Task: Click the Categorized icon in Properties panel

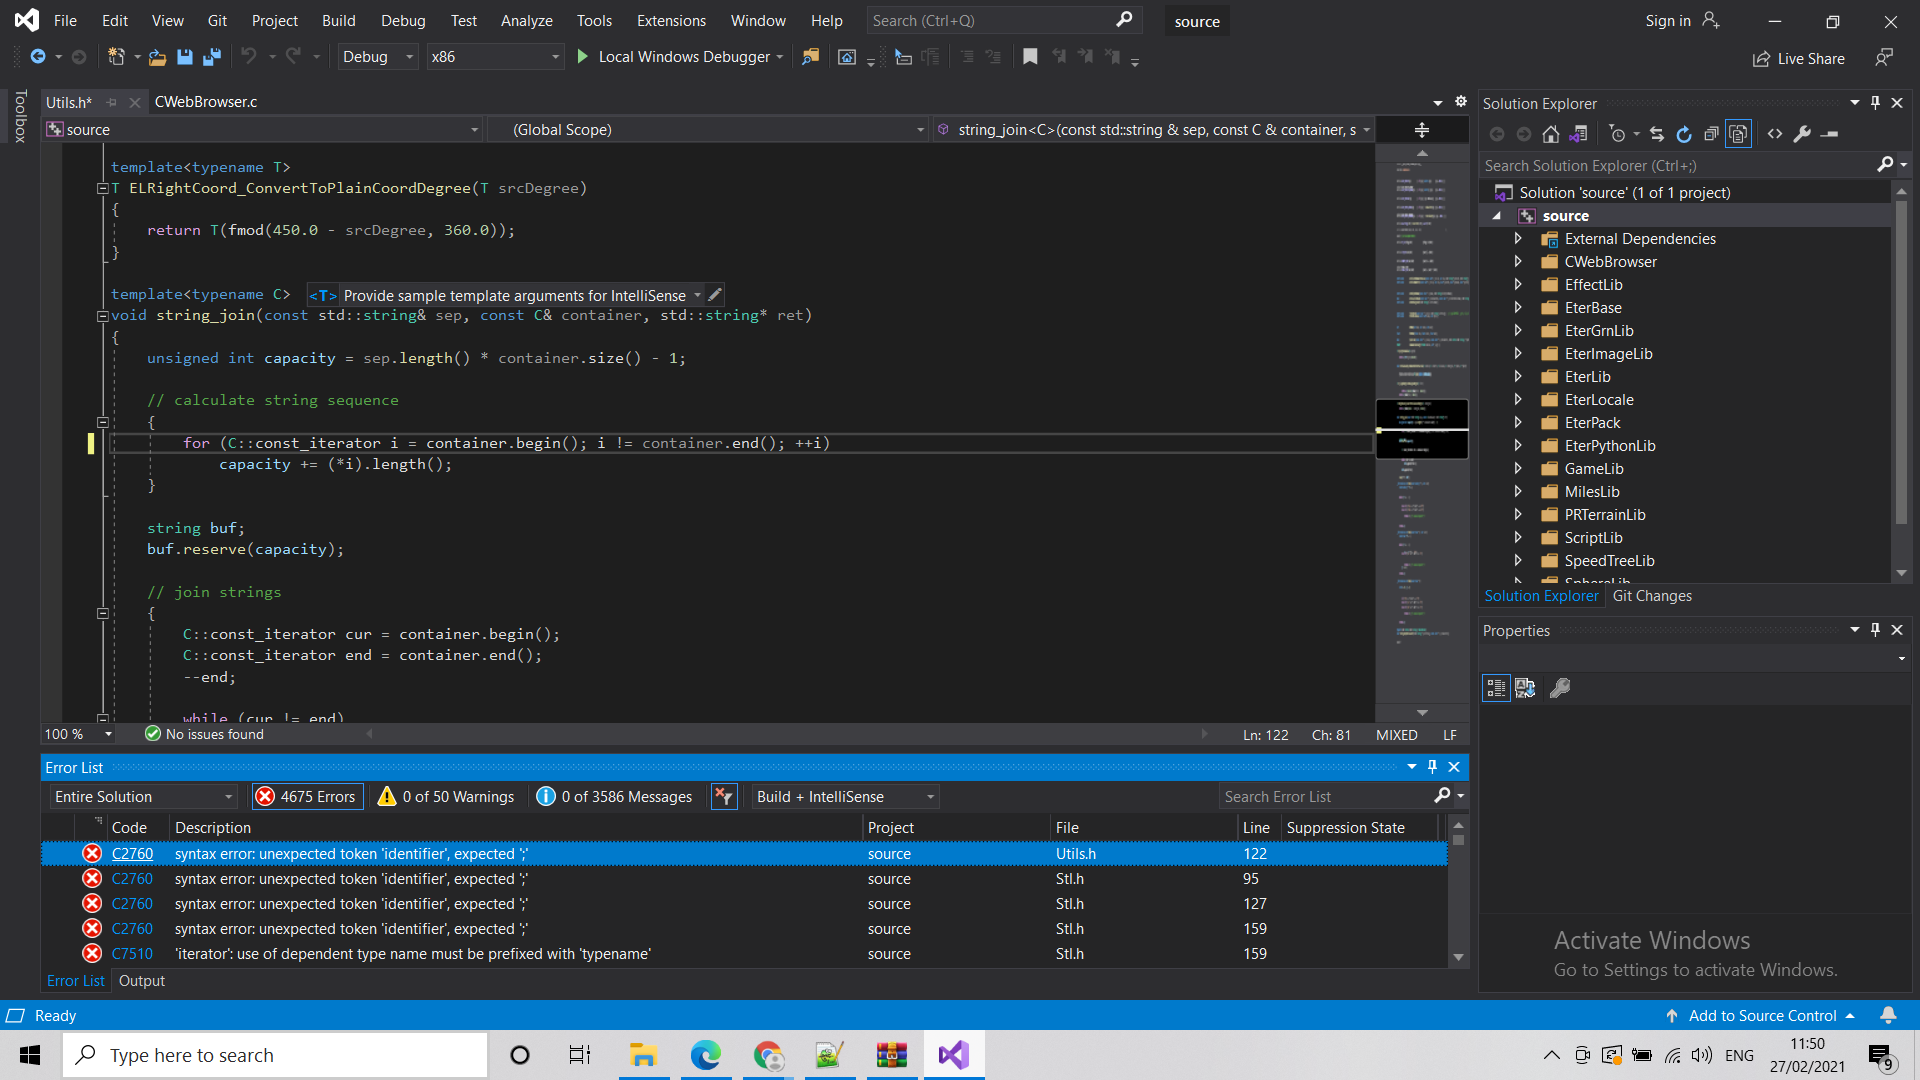Action: pyautogui.click(x=1496, y=688)
